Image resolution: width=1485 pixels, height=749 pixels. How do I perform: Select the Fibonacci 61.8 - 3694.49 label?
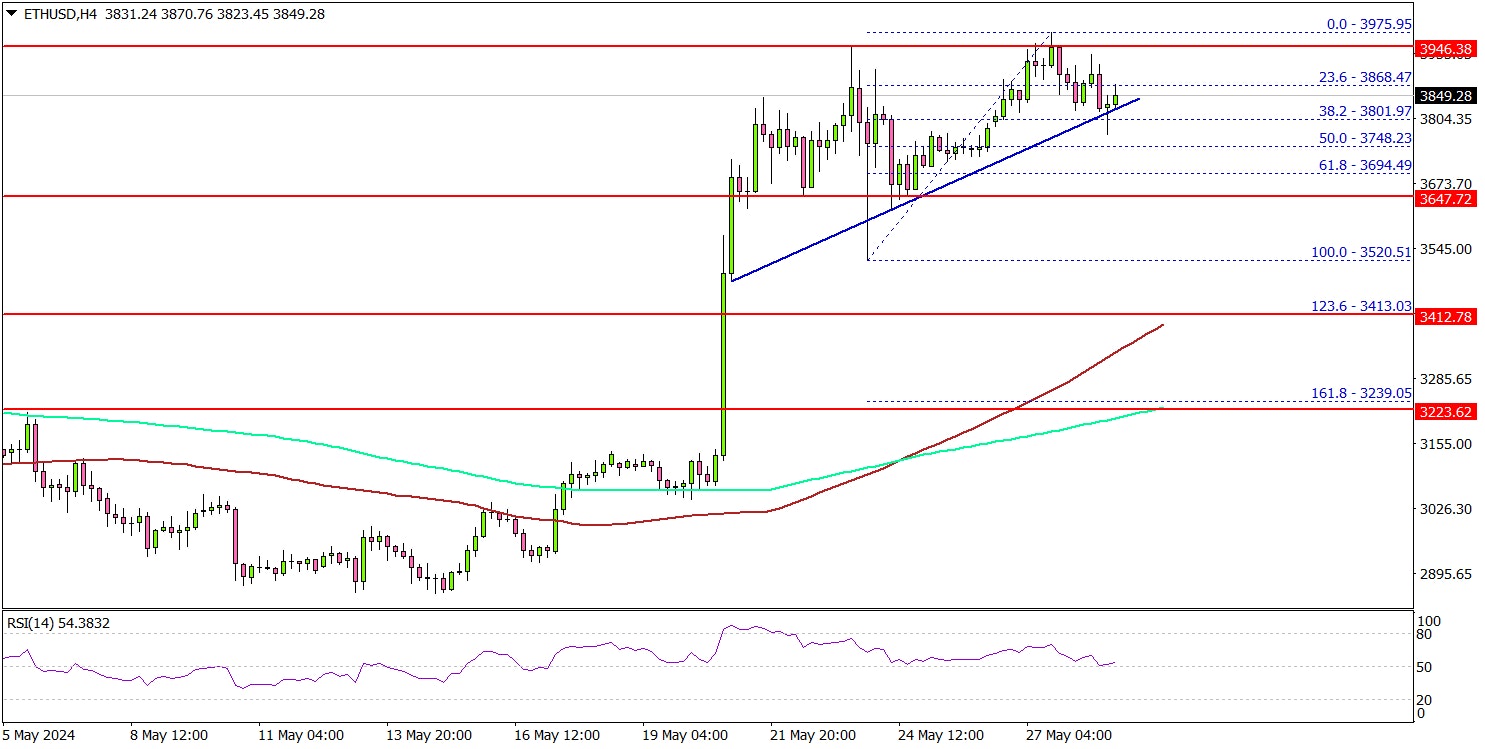pyautogui.click(x=1361, y=165)
